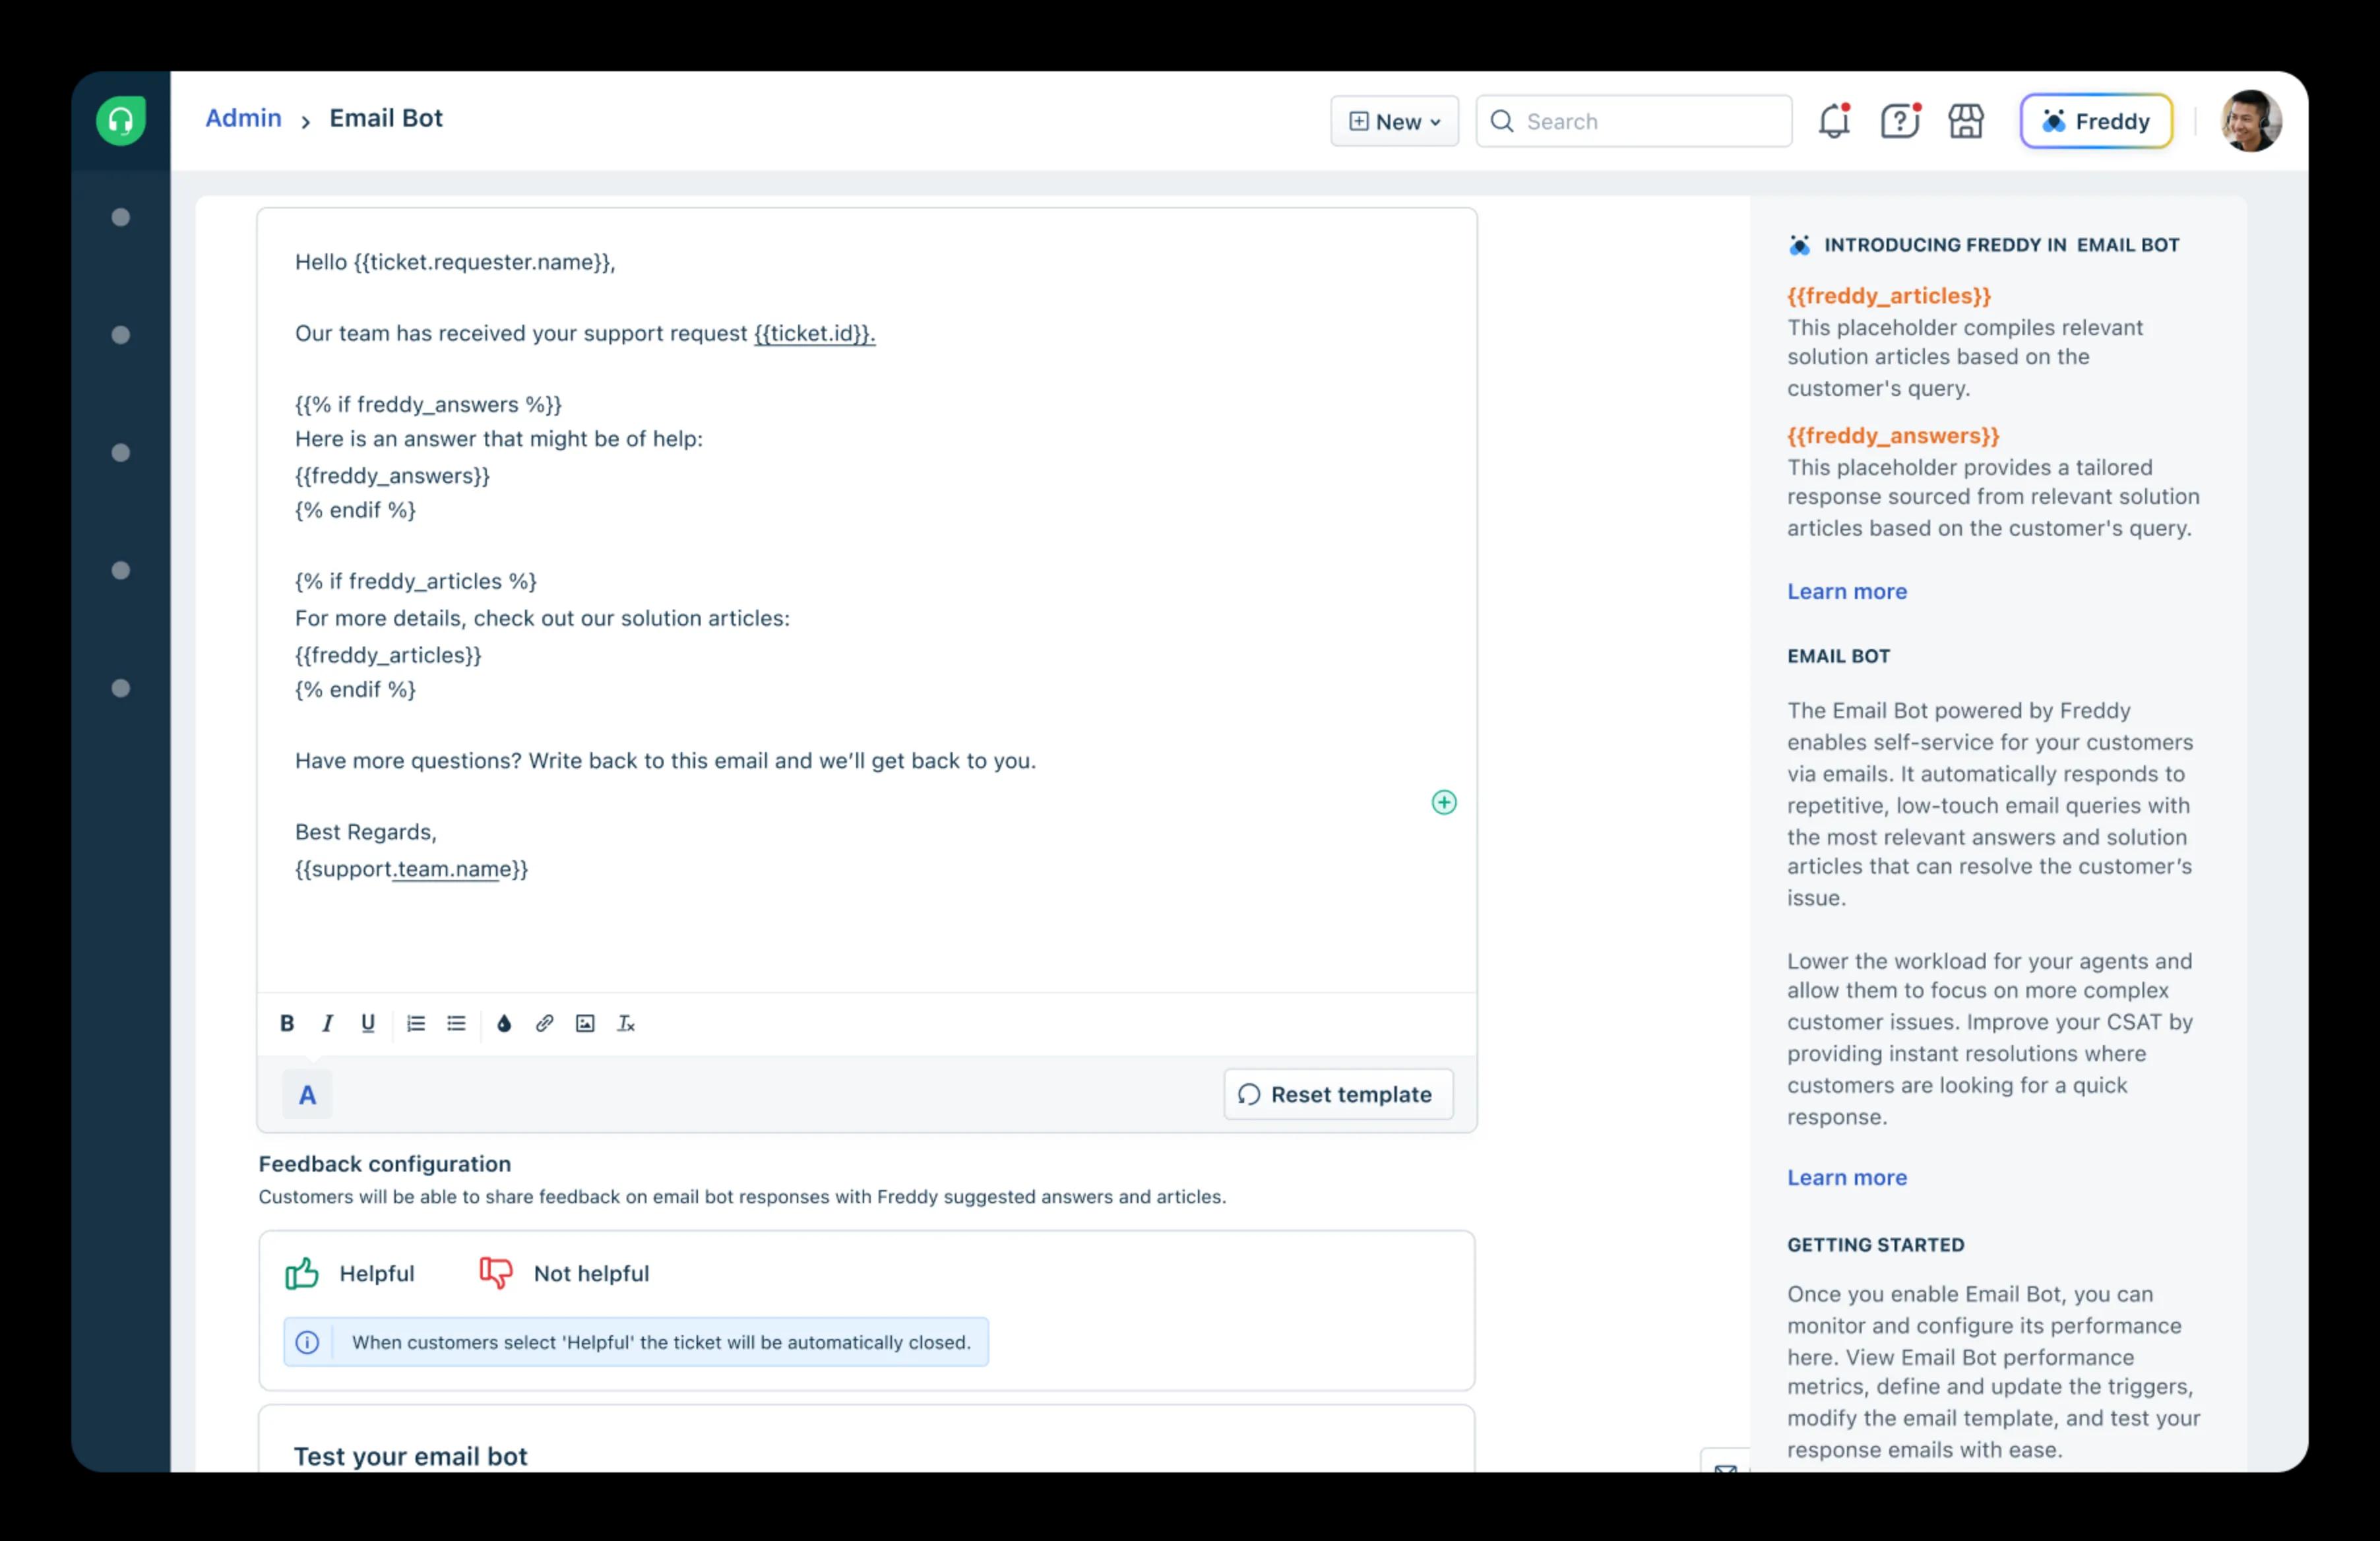
Task: Click the envelope icon near bottom edge
Action: (1726, 1468)
